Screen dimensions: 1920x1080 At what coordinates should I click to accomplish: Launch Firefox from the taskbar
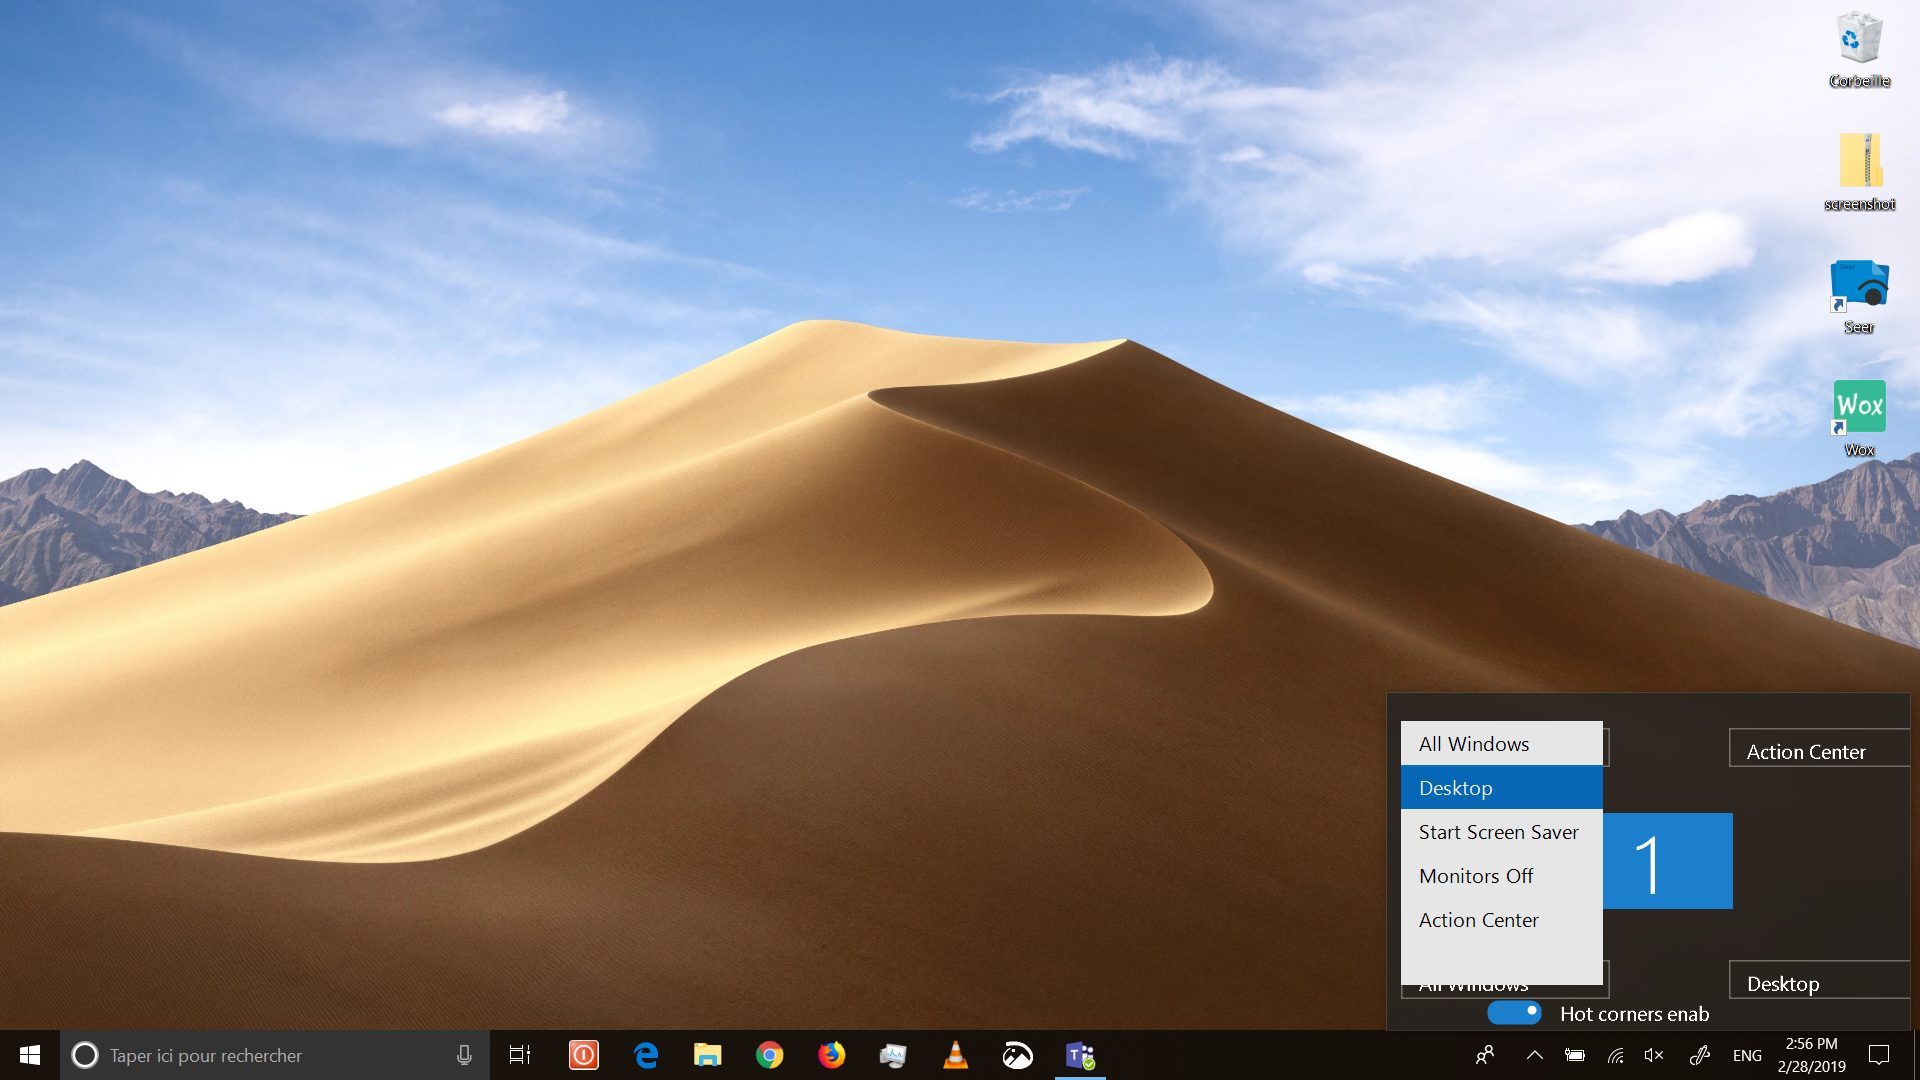coord(832,1055)
